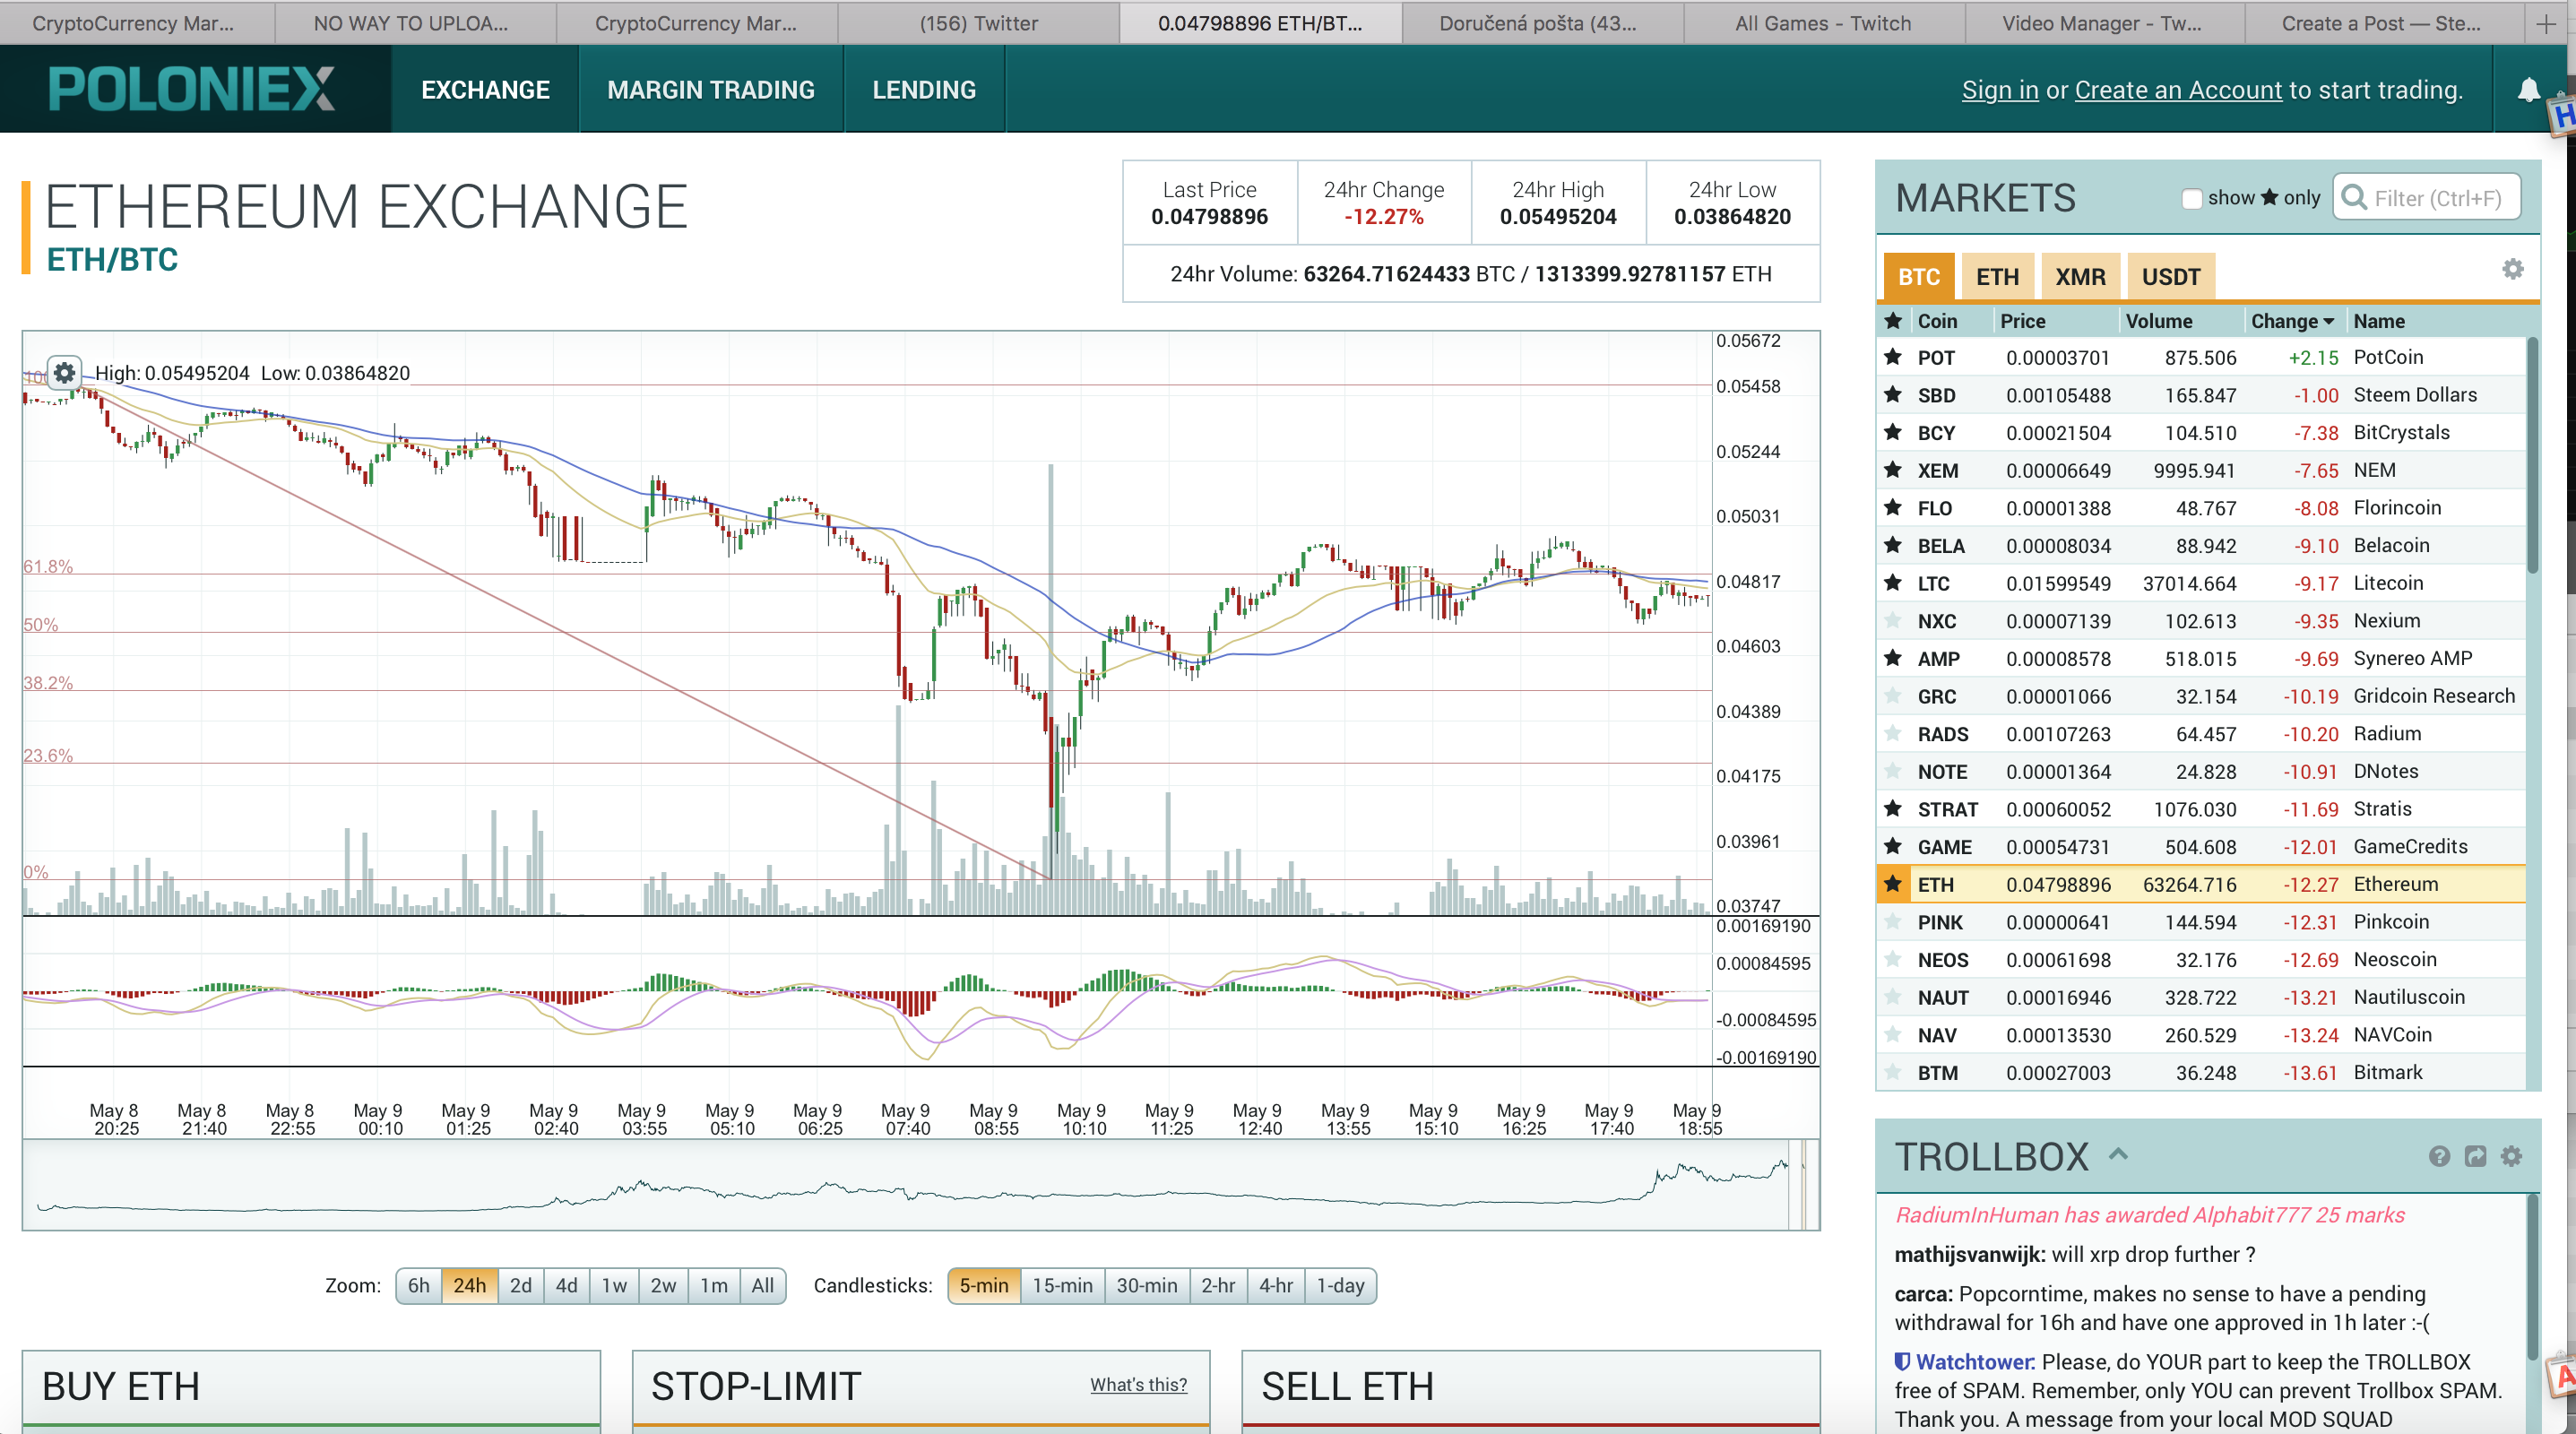The image size is (2576, 1434).
Task: Open the chart settings gear icon
Action: tap(65, 373)
